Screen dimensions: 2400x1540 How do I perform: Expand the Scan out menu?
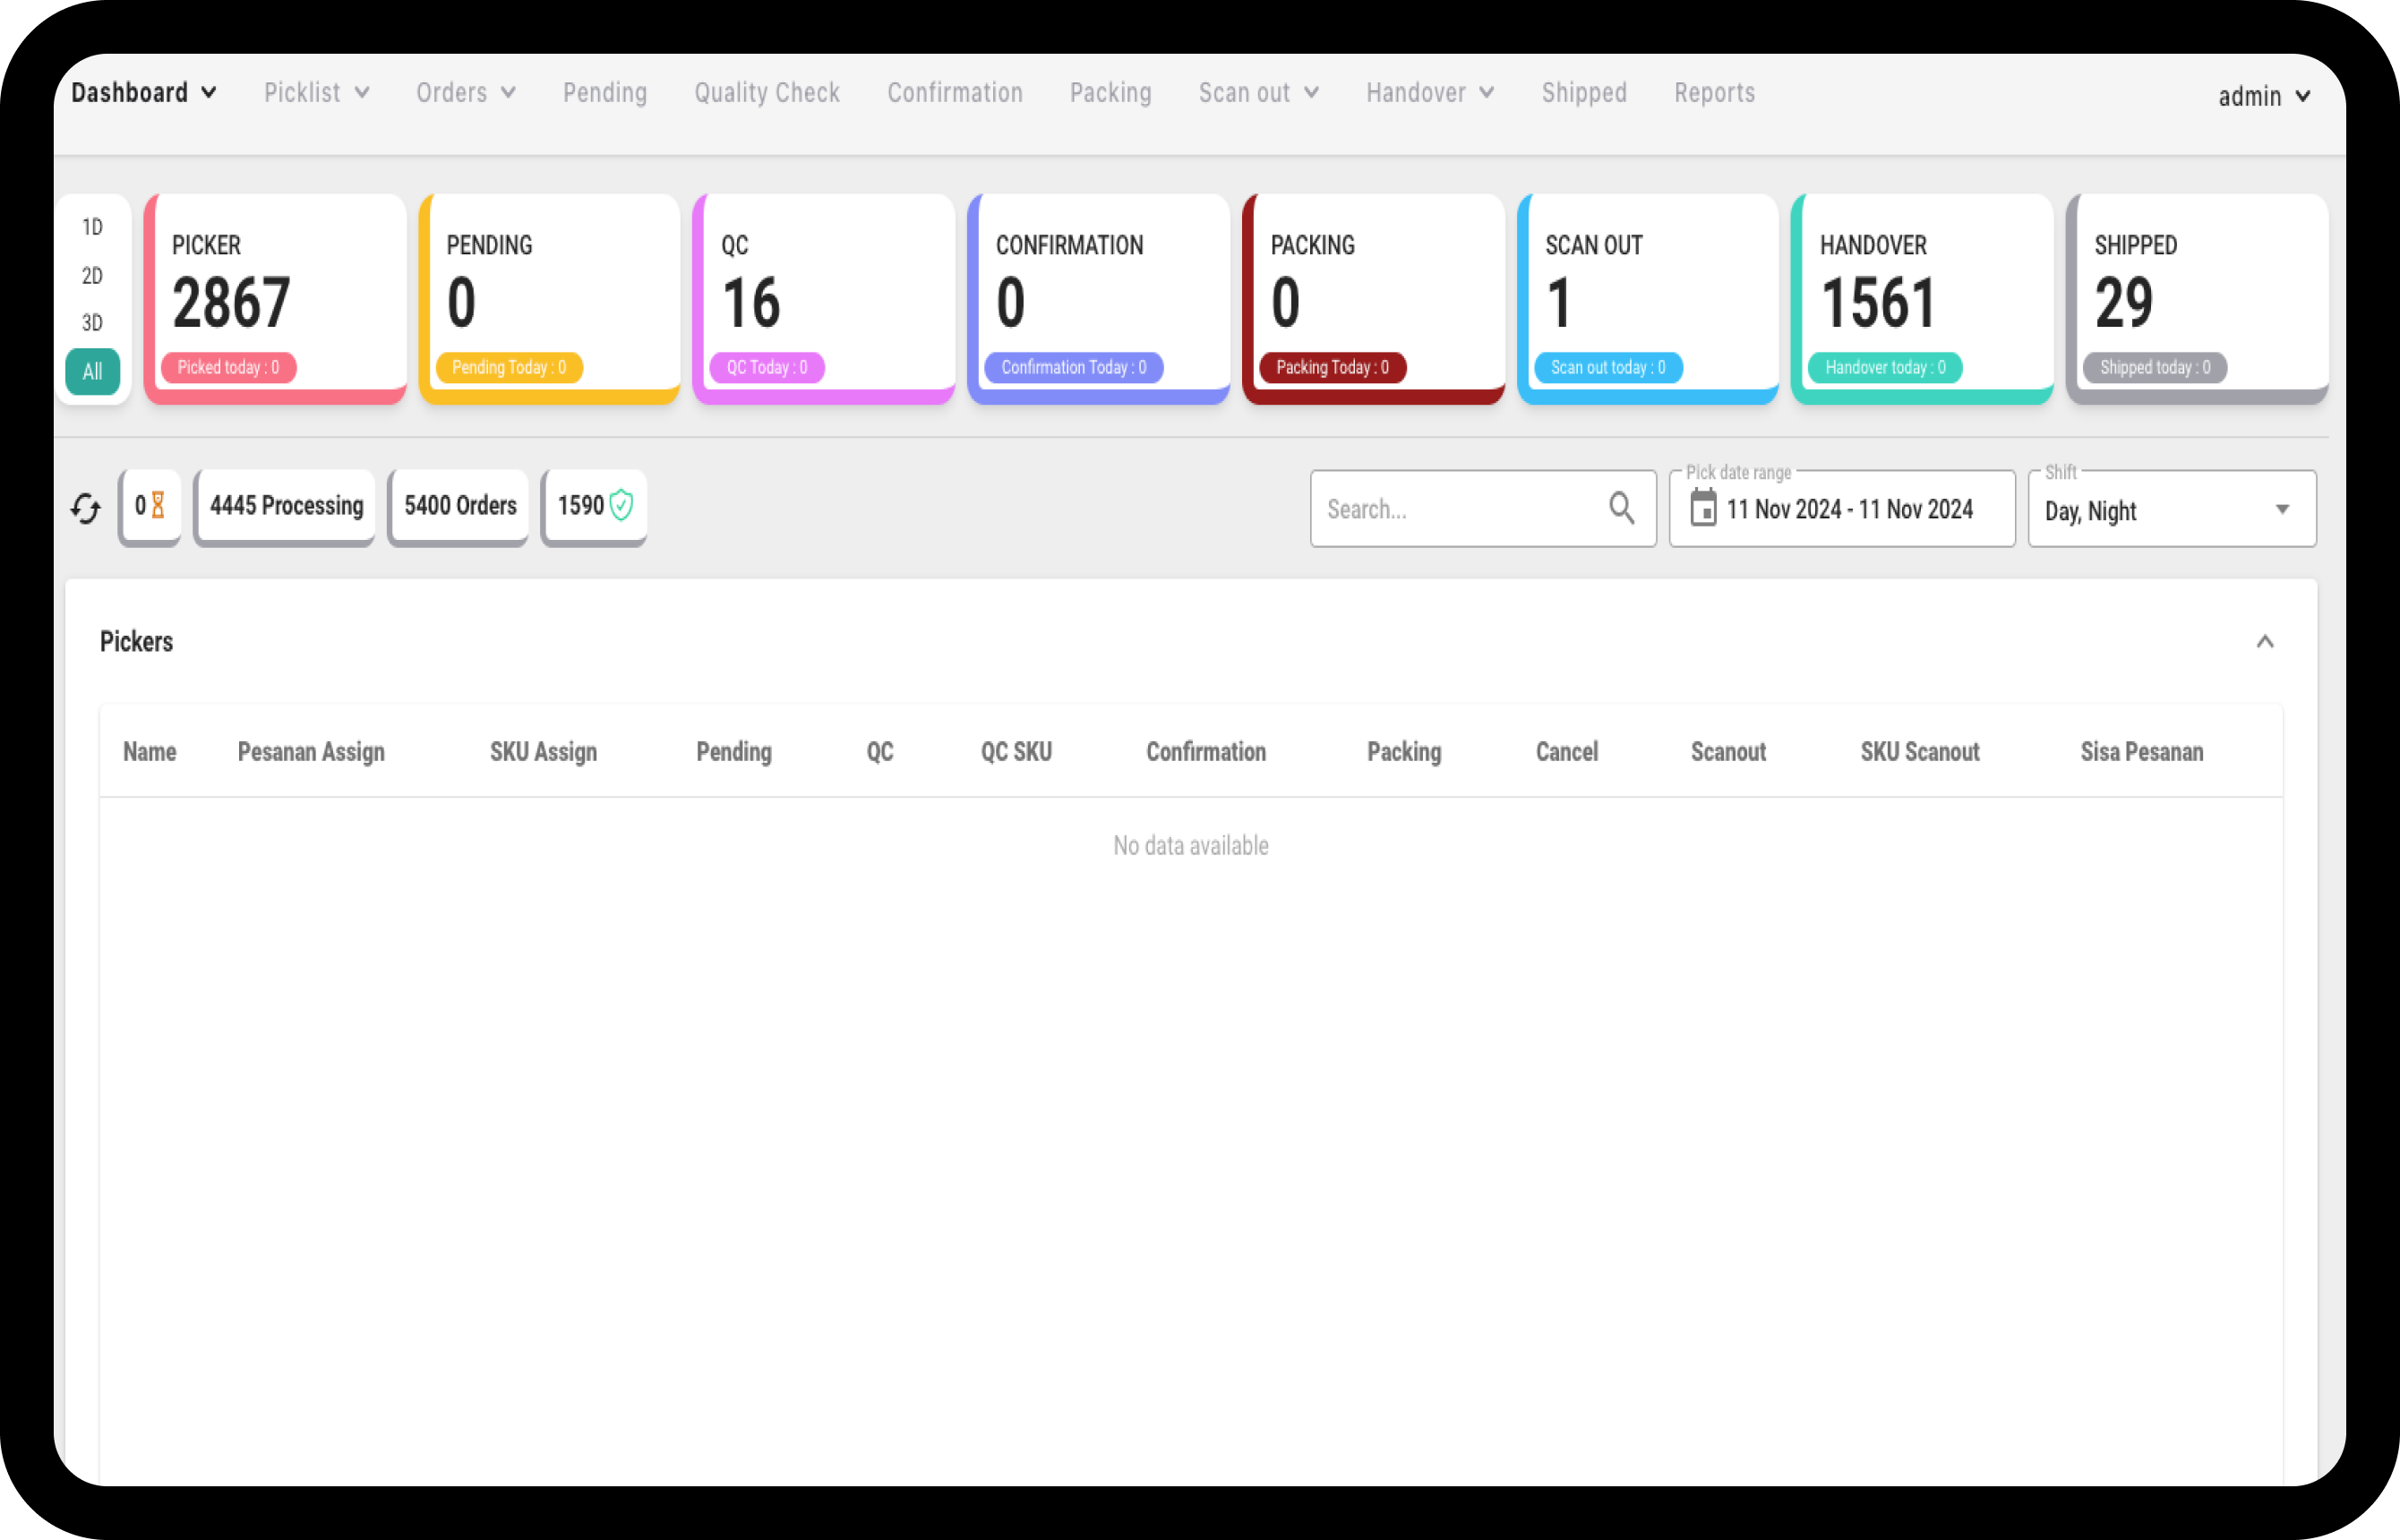tap(1259, 93)
